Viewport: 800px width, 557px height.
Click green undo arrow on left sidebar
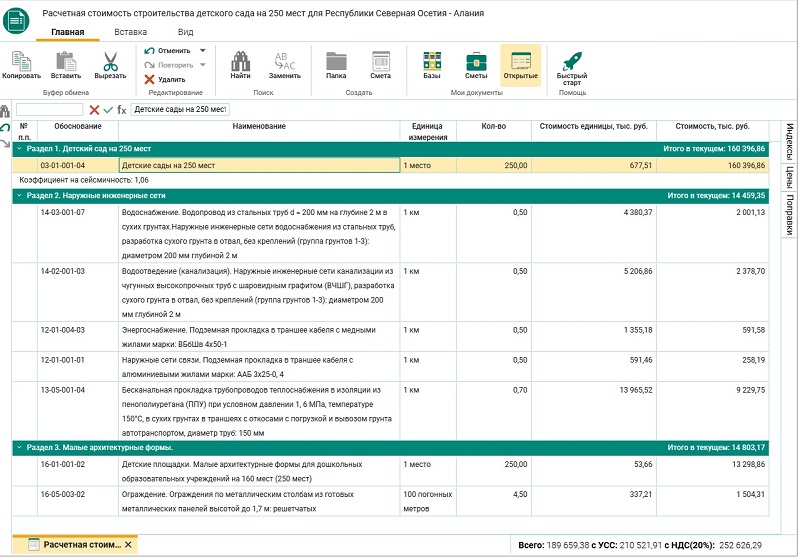(5, 128)
